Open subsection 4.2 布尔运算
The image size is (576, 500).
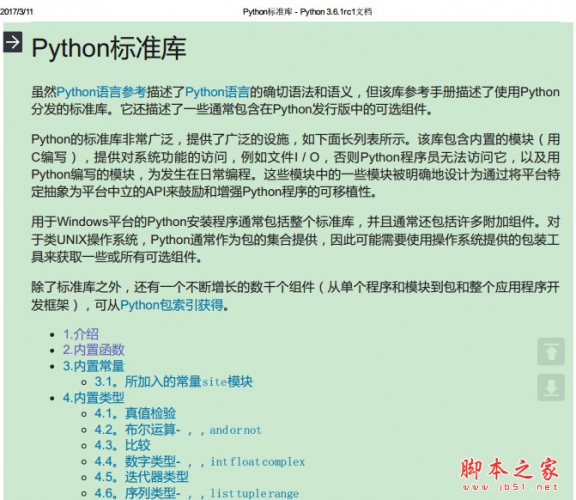coord(178,429)
